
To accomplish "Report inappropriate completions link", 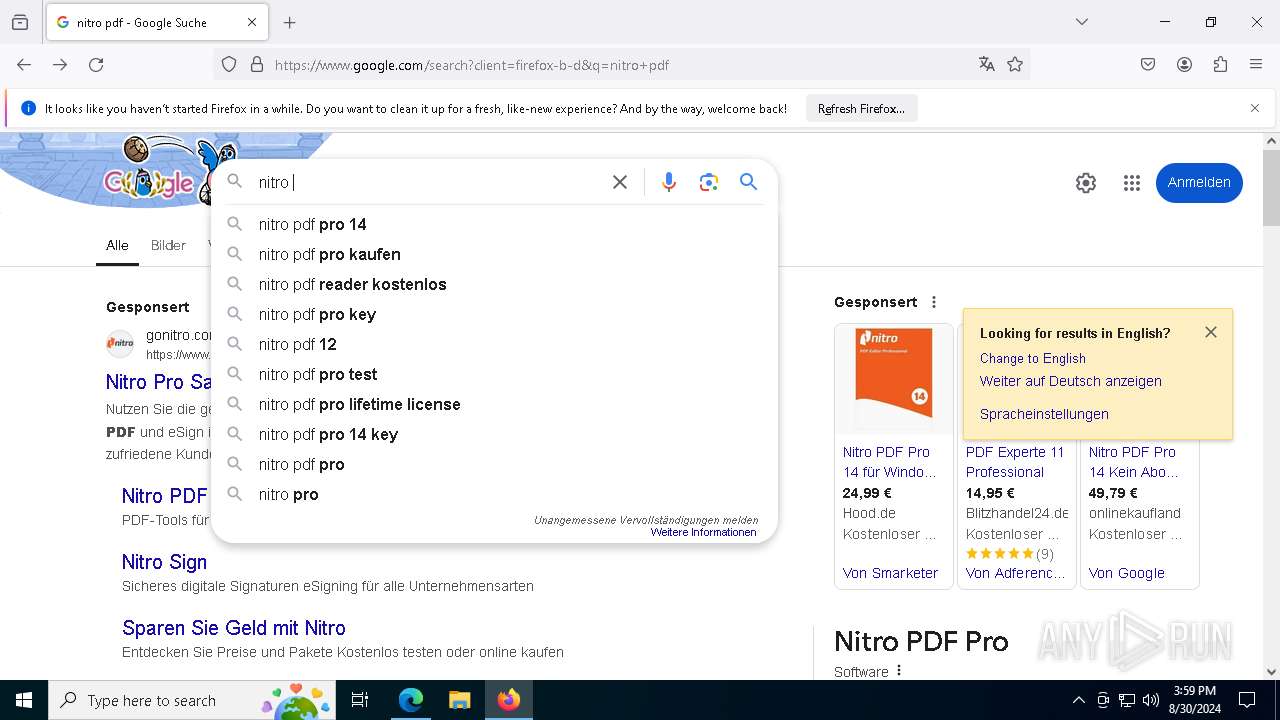I will [x=646, y=520].
